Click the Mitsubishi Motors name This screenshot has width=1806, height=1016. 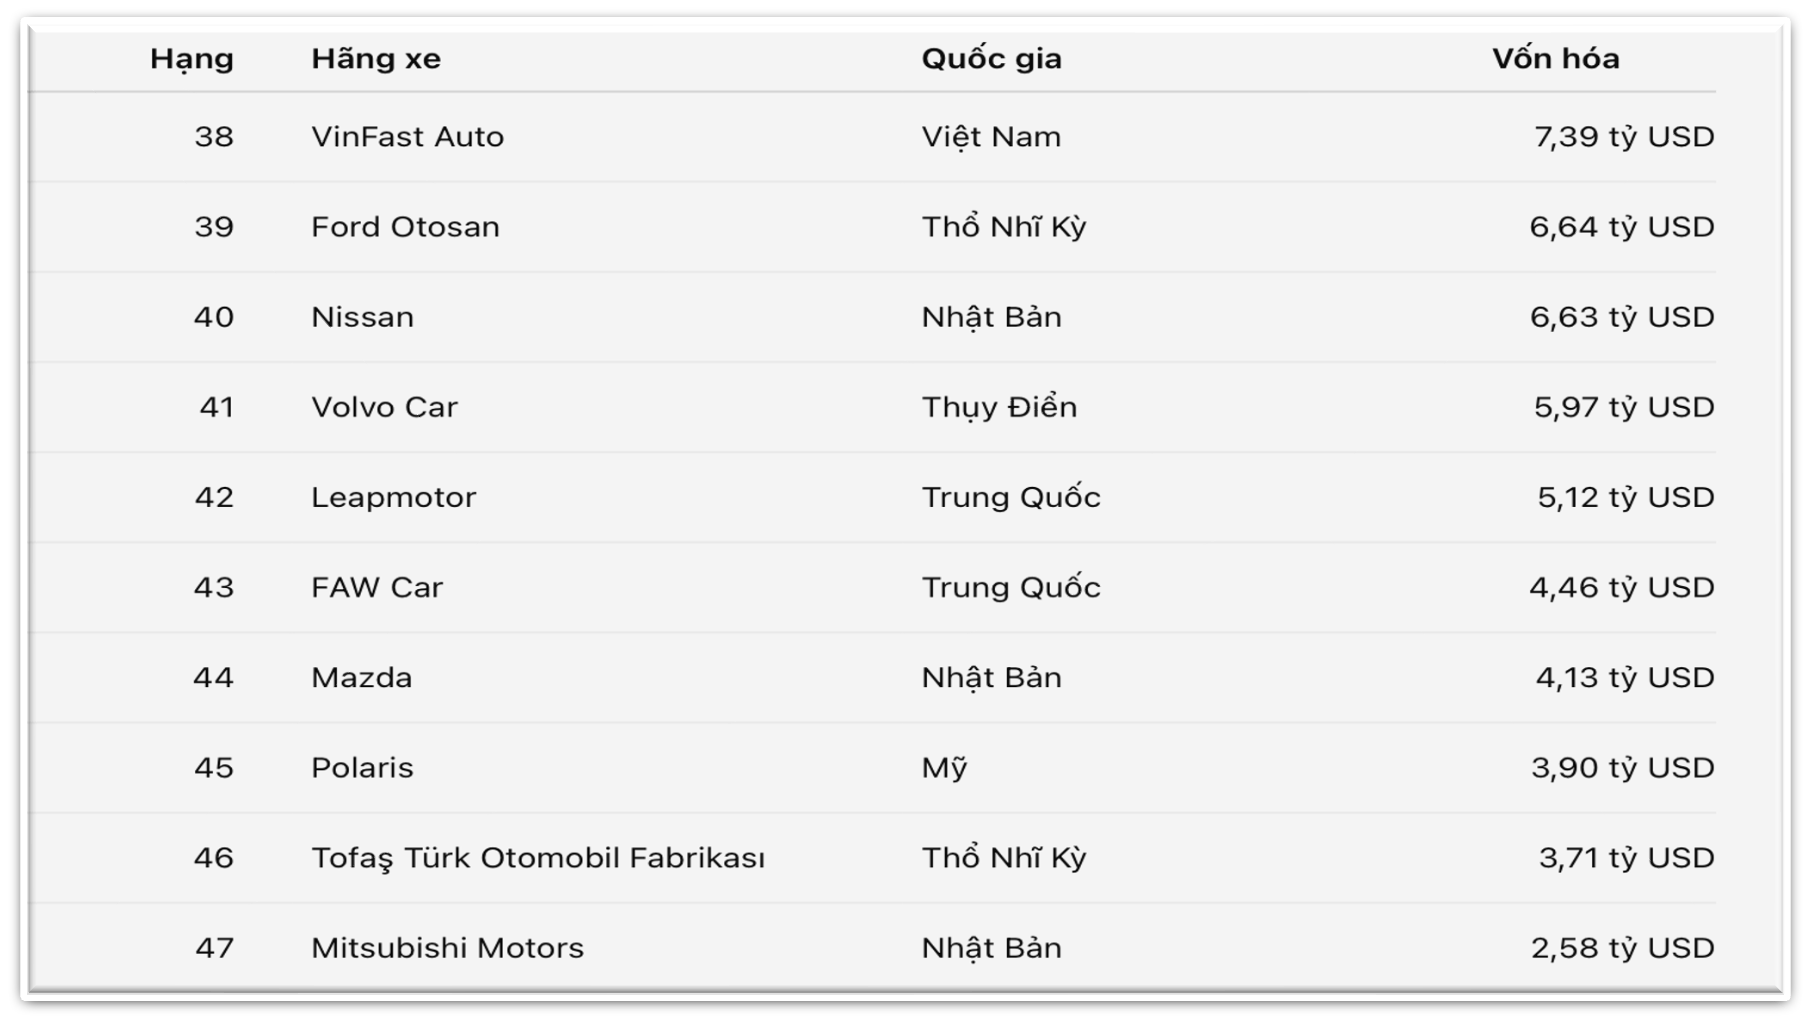click(x=447, y=947)
